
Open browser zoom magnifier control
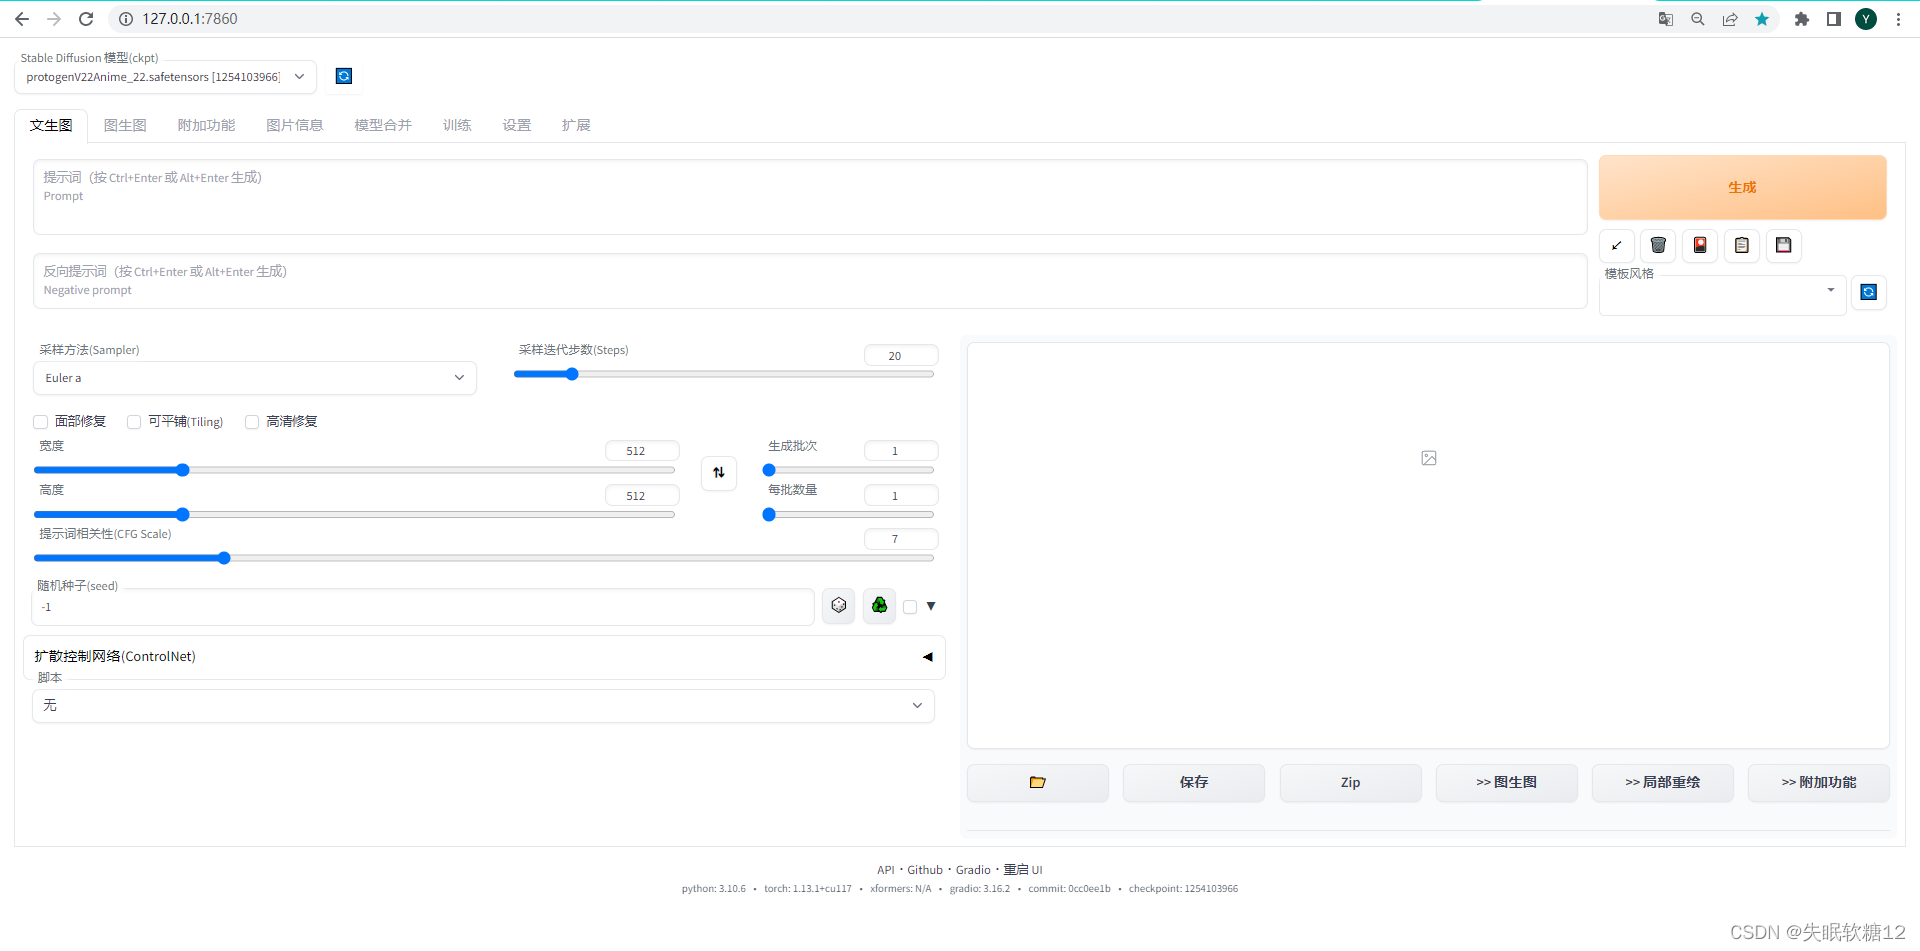1698,19
